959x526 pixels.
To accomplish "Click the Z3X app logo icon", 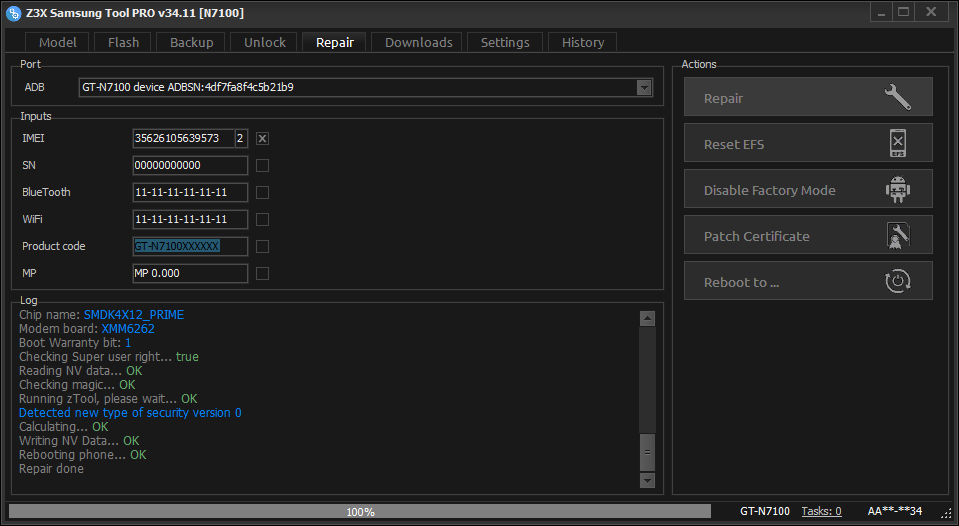I will click(13, 13).
